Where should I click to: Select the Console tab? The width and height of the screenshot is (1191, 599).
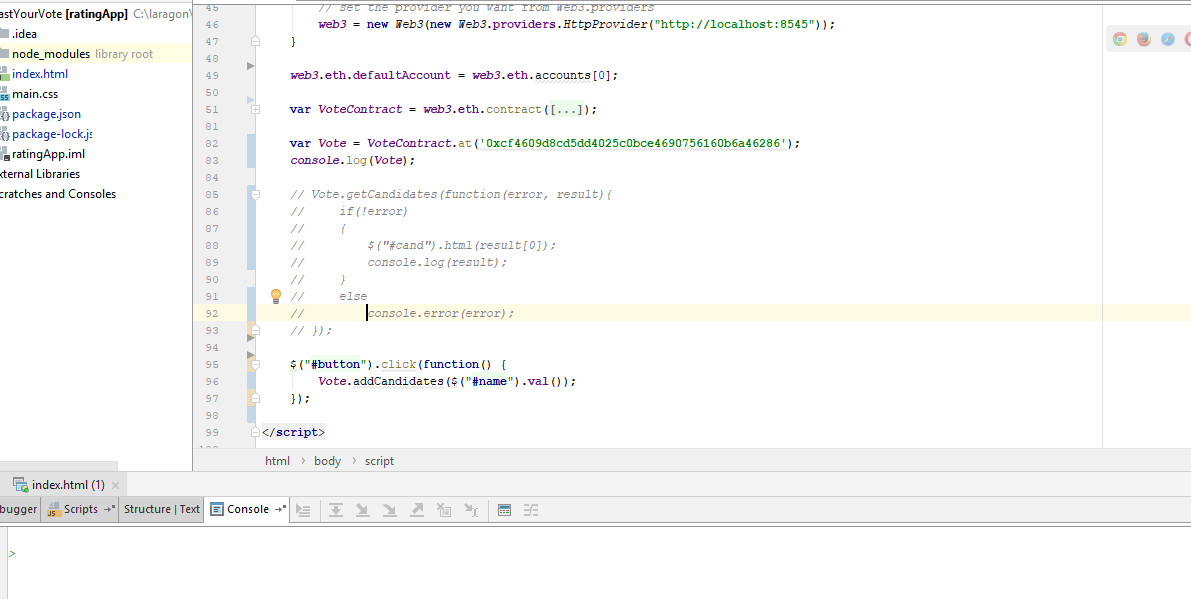(x=246, y=509)
